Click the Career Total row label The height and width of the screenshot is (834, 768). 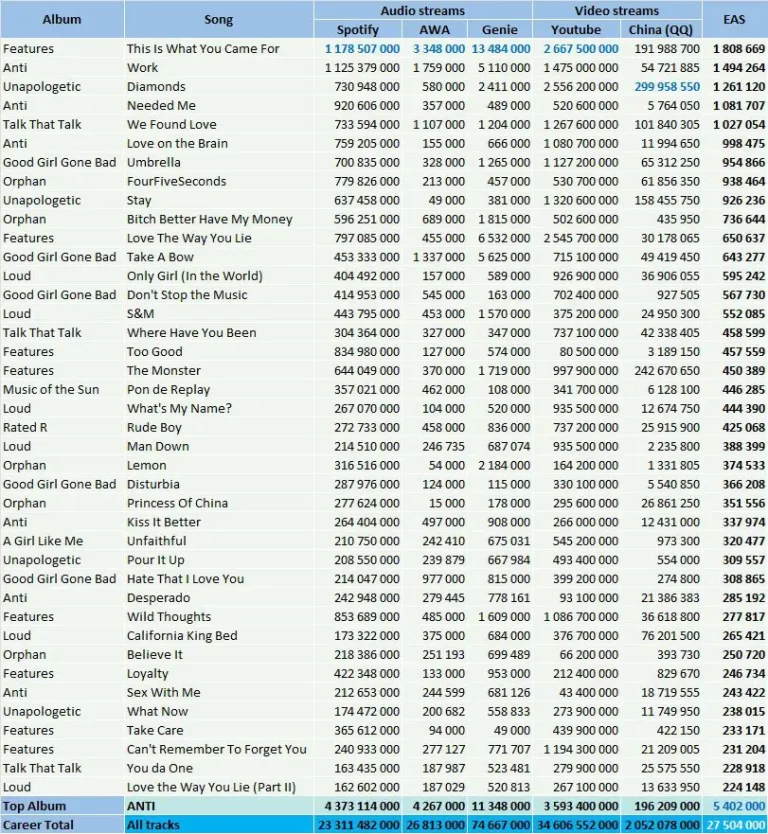39,825
